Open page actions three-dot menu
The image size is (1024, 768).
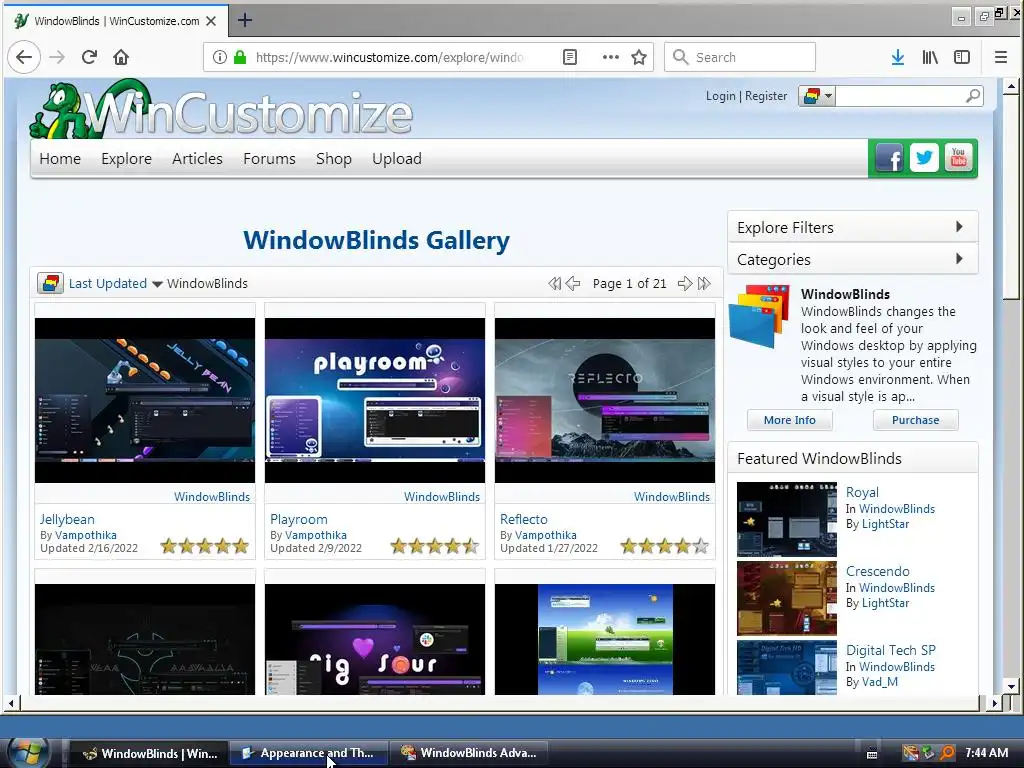pos(611,57)
